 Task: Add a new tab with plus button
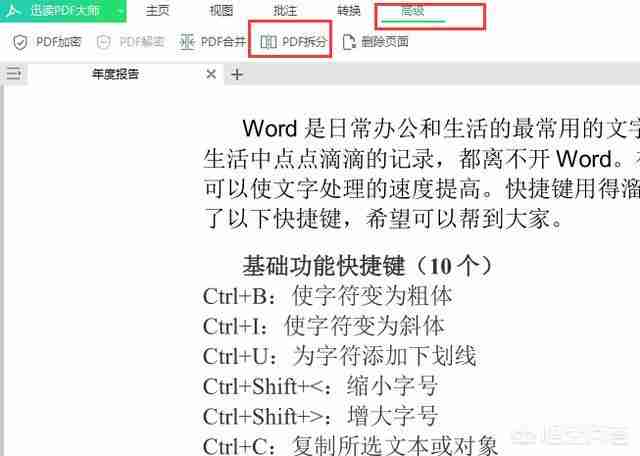pos(237,74)
